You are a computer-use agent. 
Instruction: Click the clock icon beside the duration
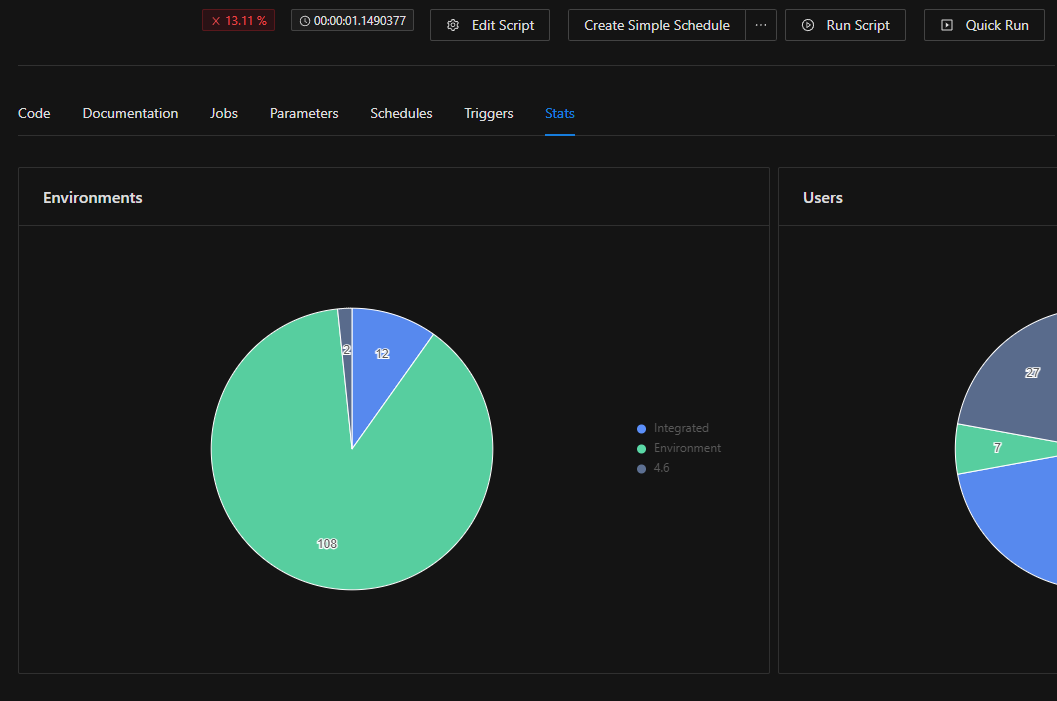(x=305, y=20)
